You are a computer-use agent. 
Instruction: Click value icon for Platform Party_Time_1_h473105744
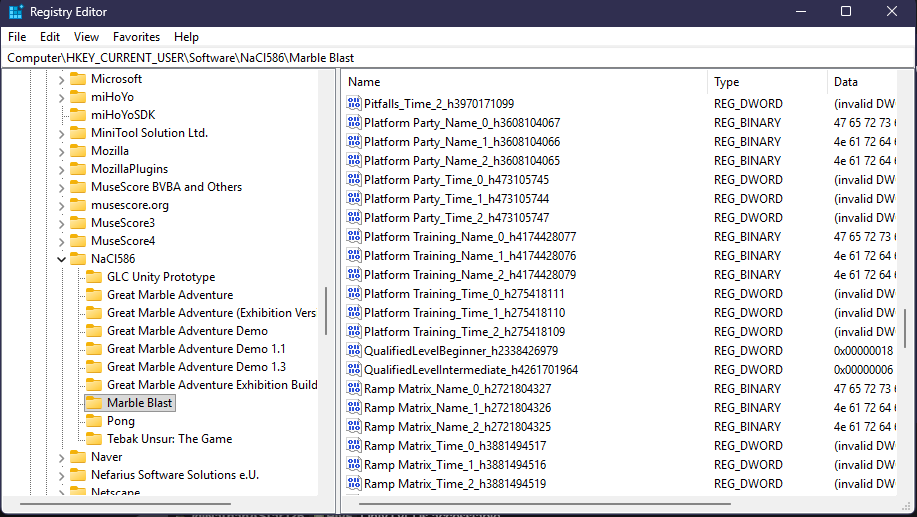pyautogui.click(x=354, y=199)
